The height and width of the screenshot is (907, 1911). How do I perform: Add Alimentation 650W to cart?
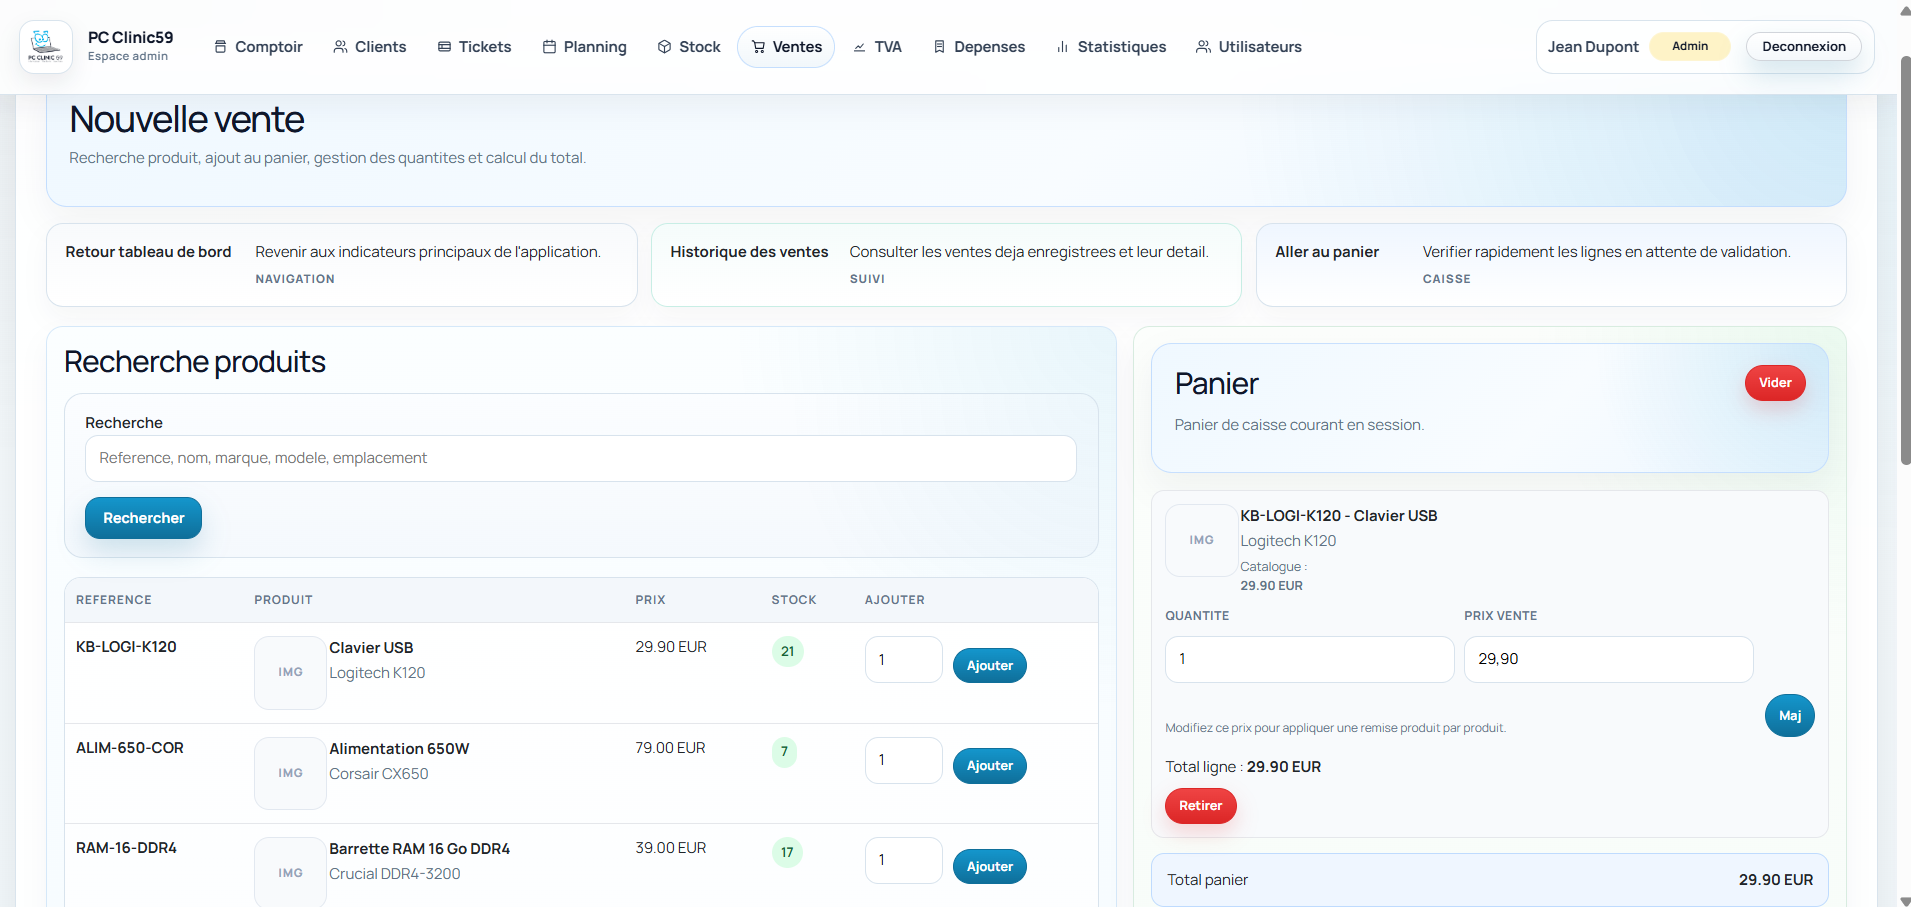(x=989, y=766)
